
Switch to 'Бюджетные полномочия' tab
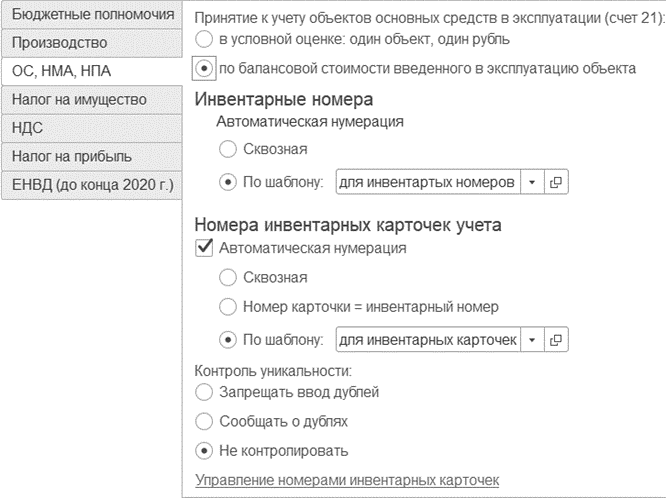92,14
